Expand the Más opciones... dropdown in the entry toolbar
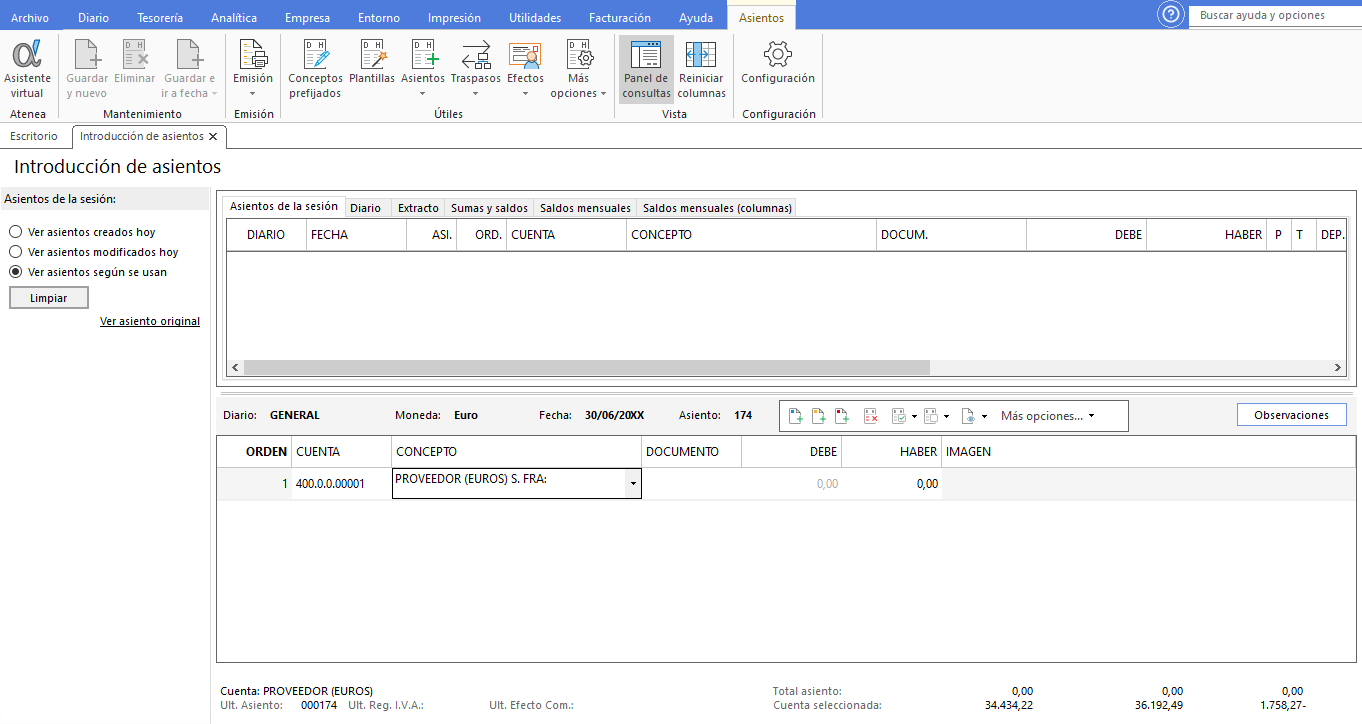 click(x=1047, y=416)
